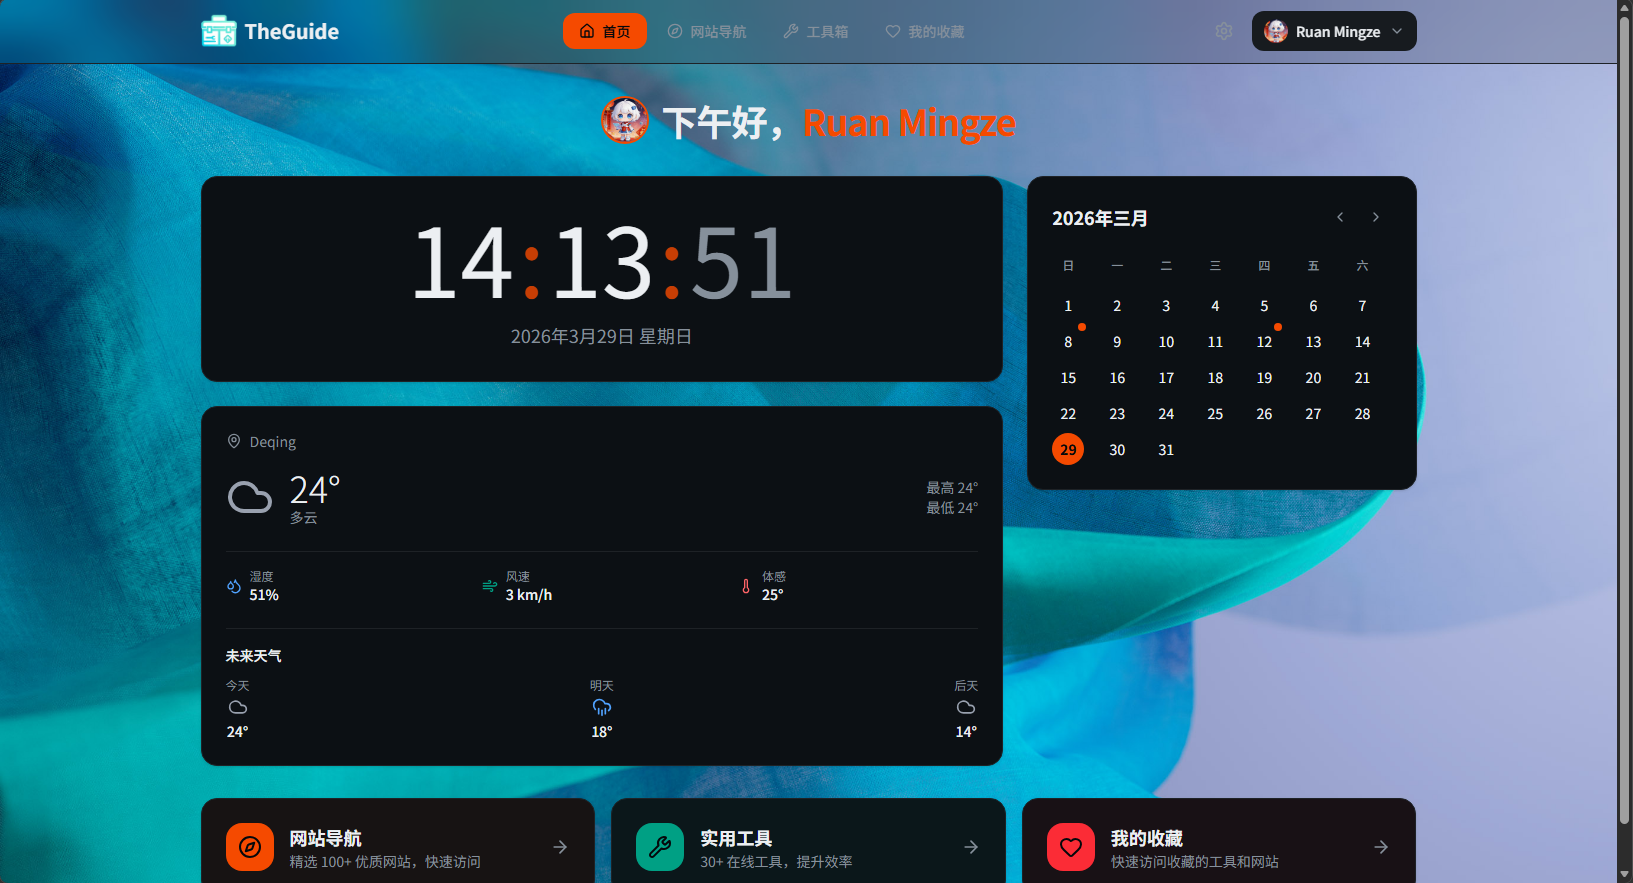Open the 工具箱 navigation tab
Viewport: 1633px width, 883px height.
[x=816, y=32]
